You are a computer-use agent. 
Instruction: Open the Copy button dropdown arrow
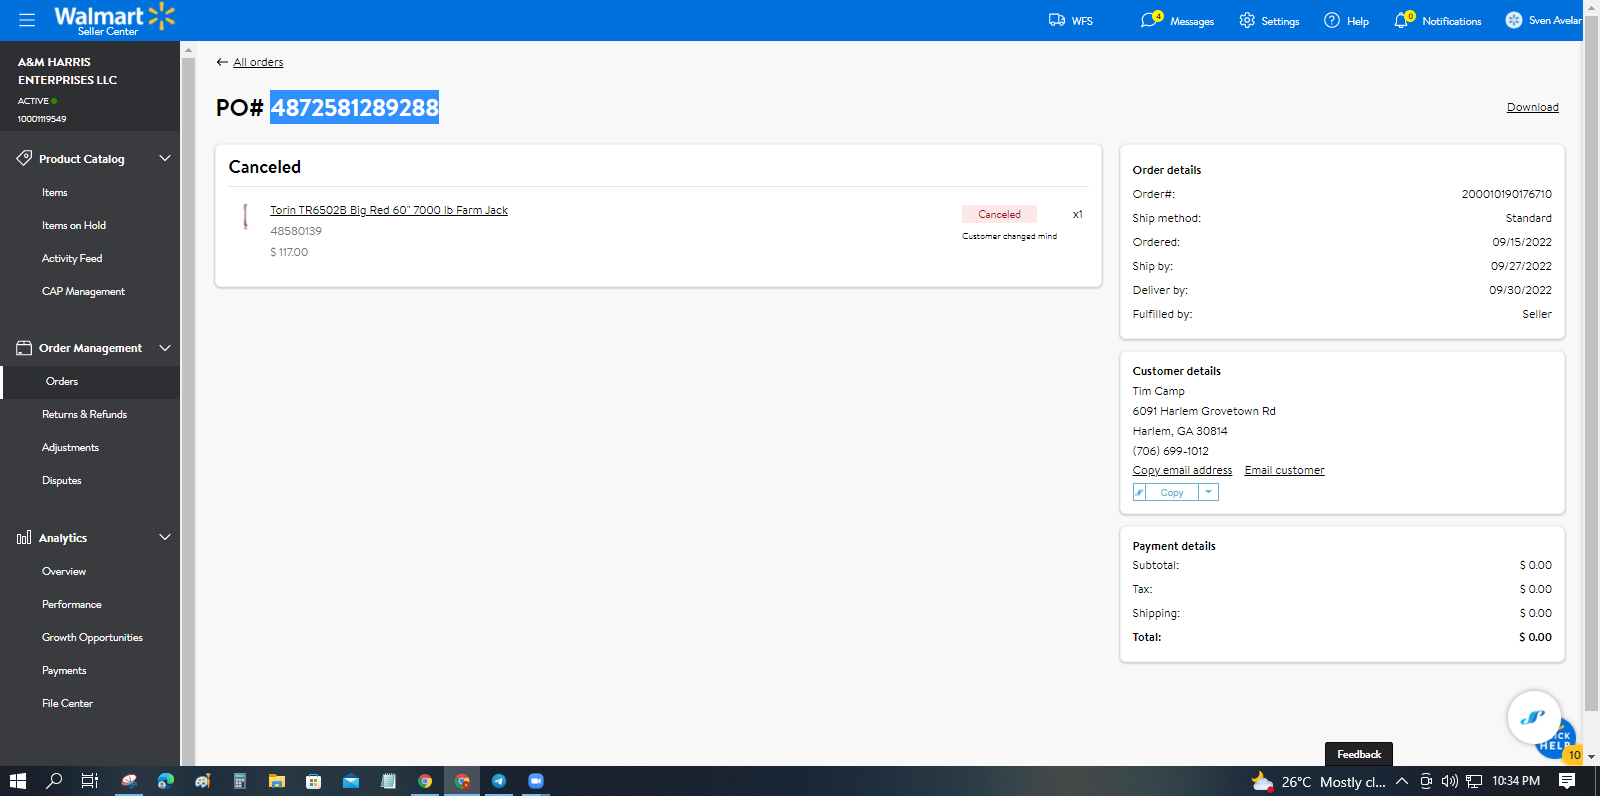point(1208,492)
